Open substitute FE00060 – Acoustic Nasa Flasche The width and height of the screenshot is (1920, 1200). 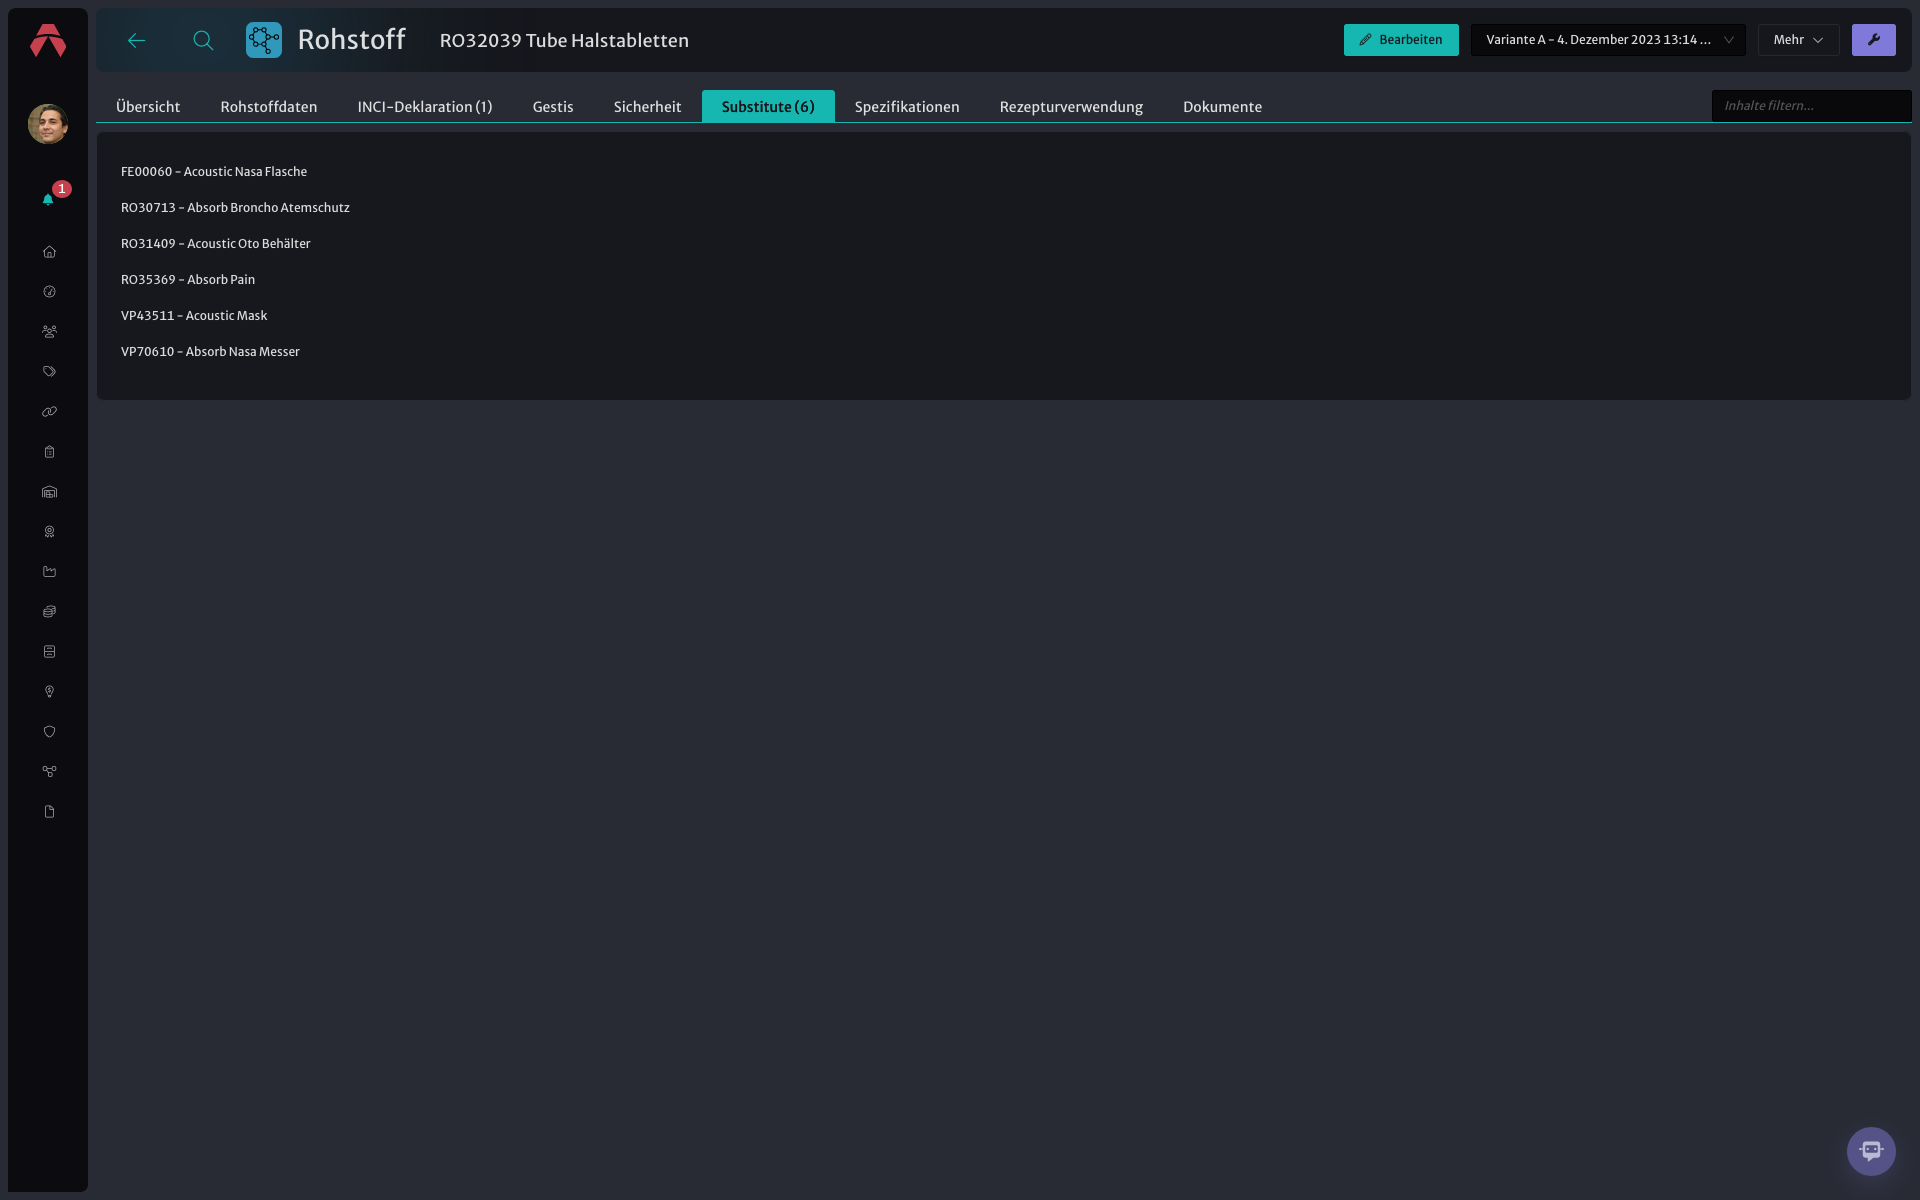214,172
